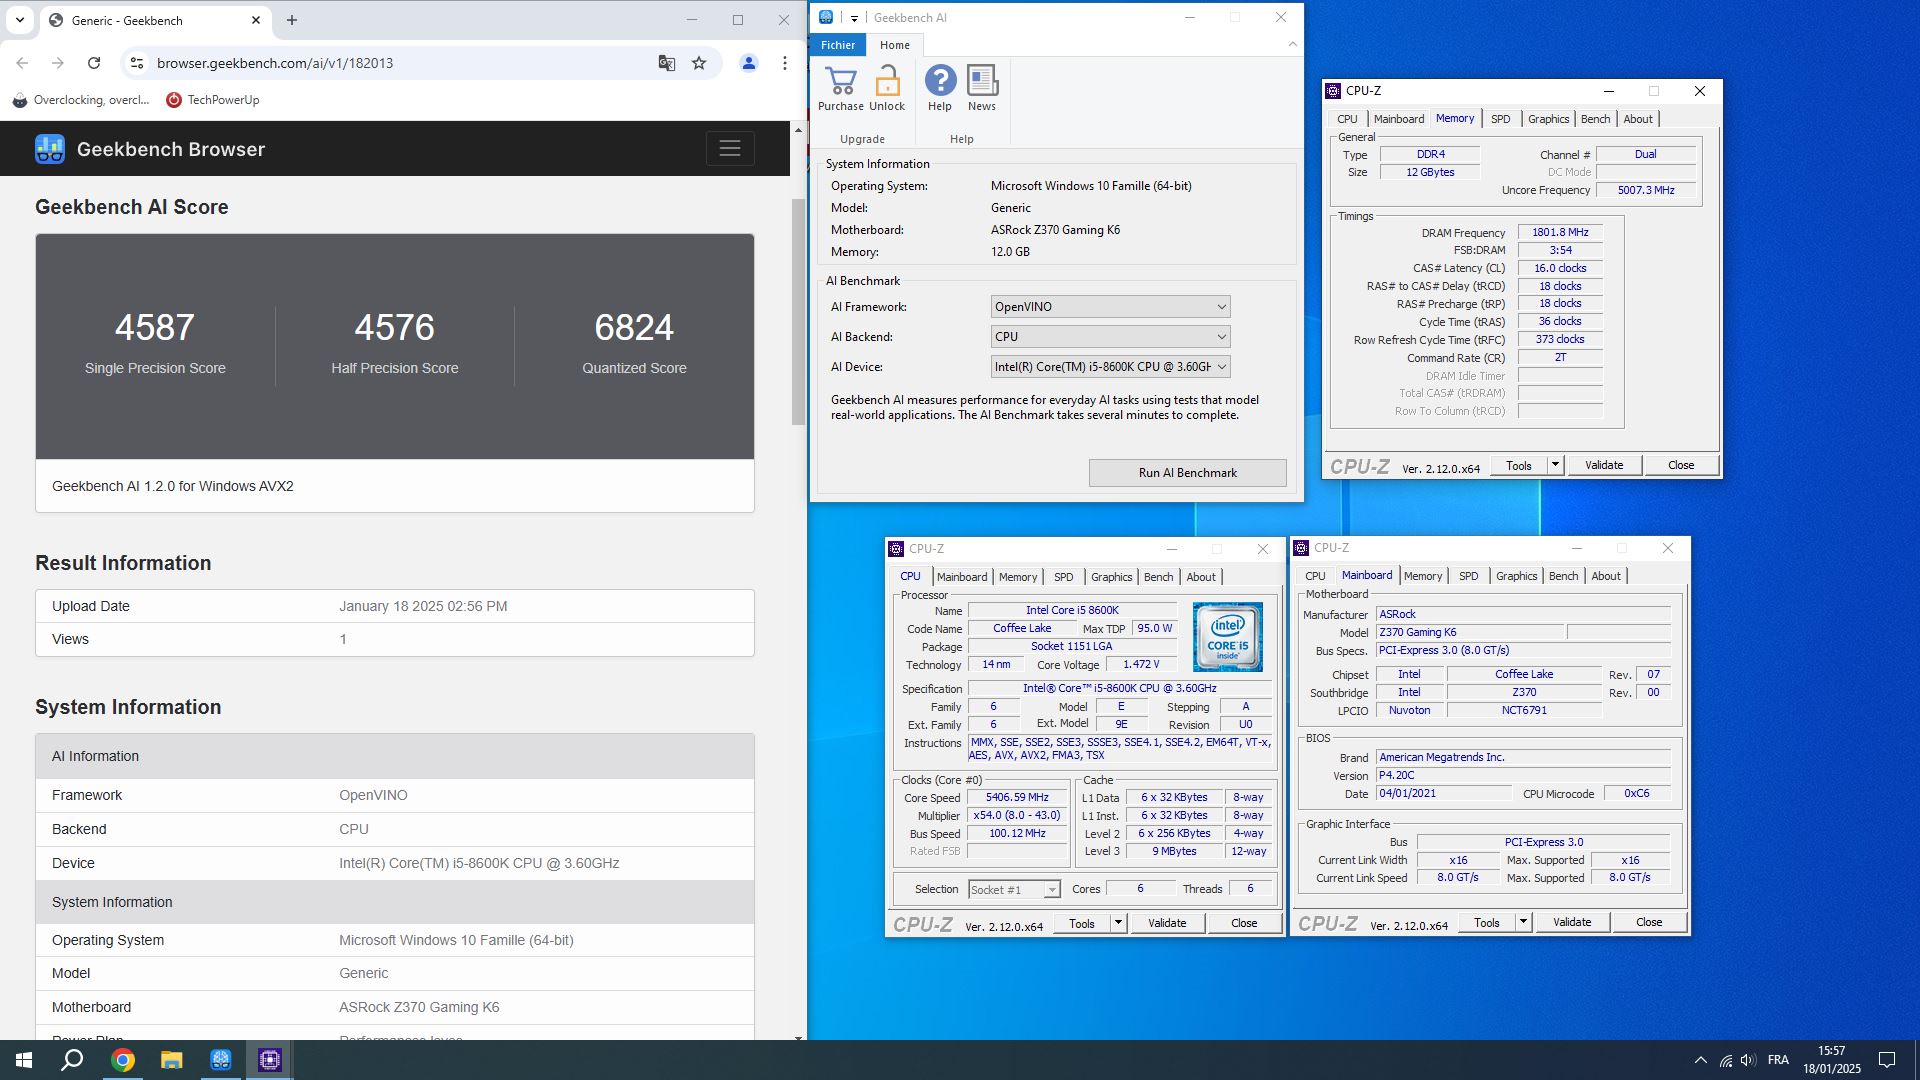
Task: Open the notification center icon
Action: coord(1887,1060)
